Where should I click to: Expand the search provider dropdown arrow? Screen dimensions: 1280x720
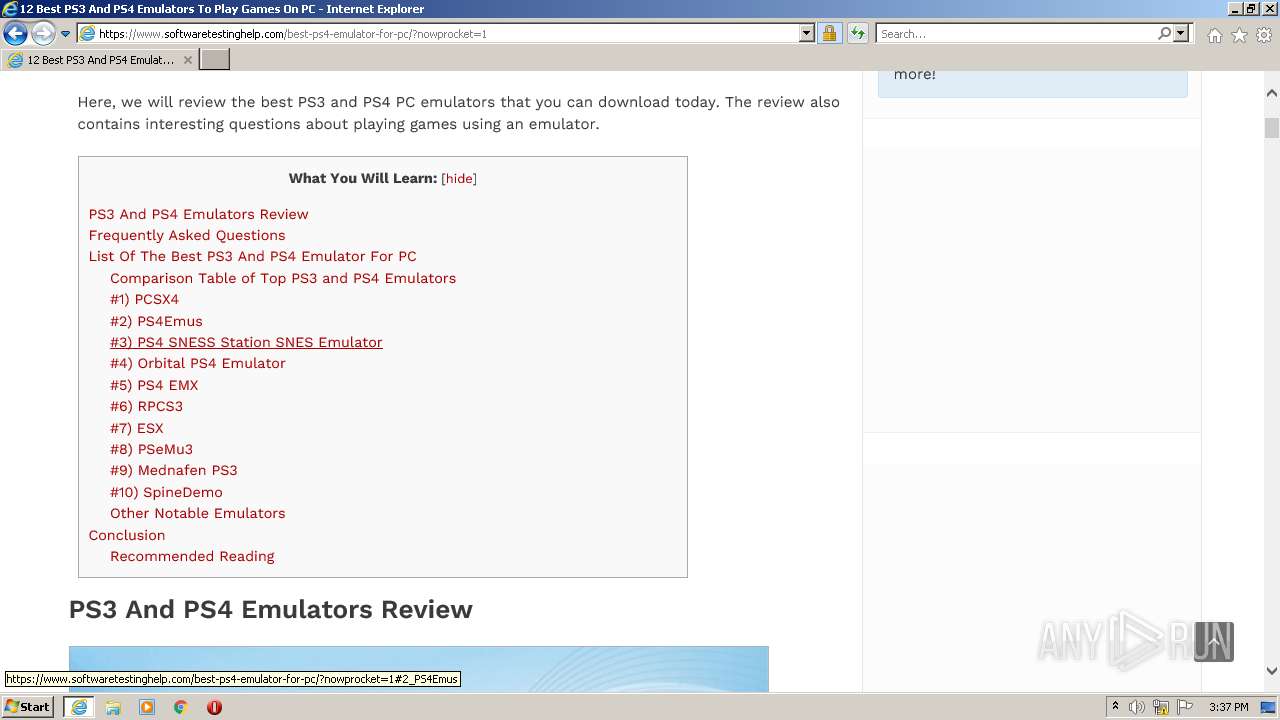coord(1181,33)
